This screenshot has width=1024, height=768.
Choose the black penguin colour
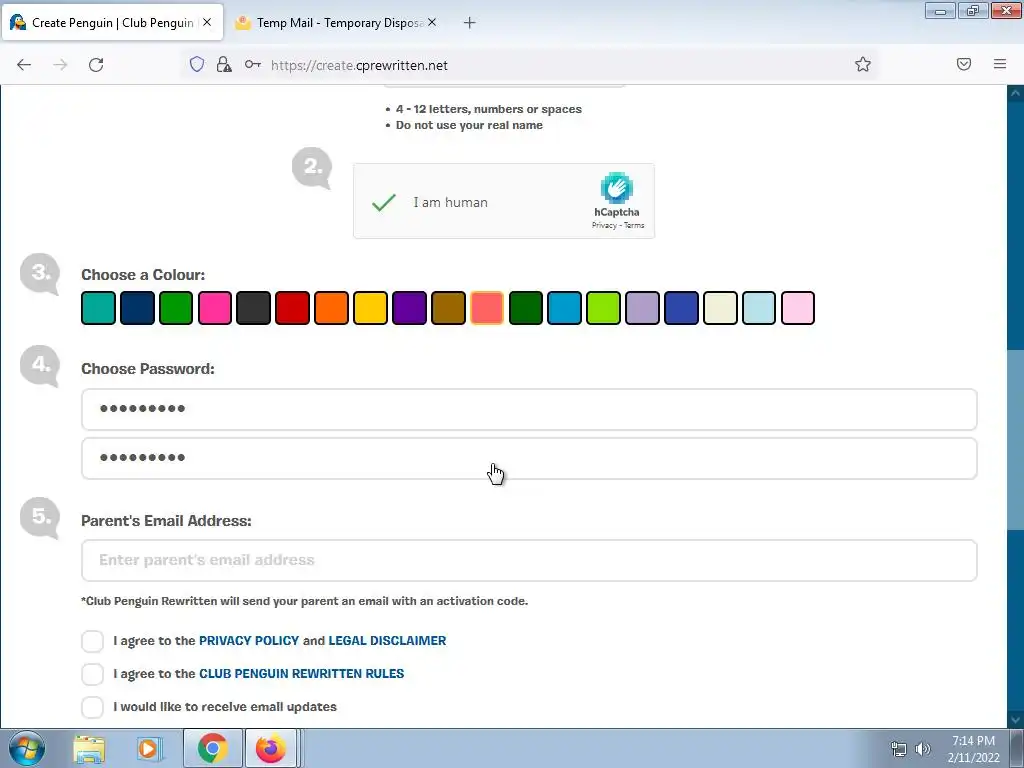point(253,308)
